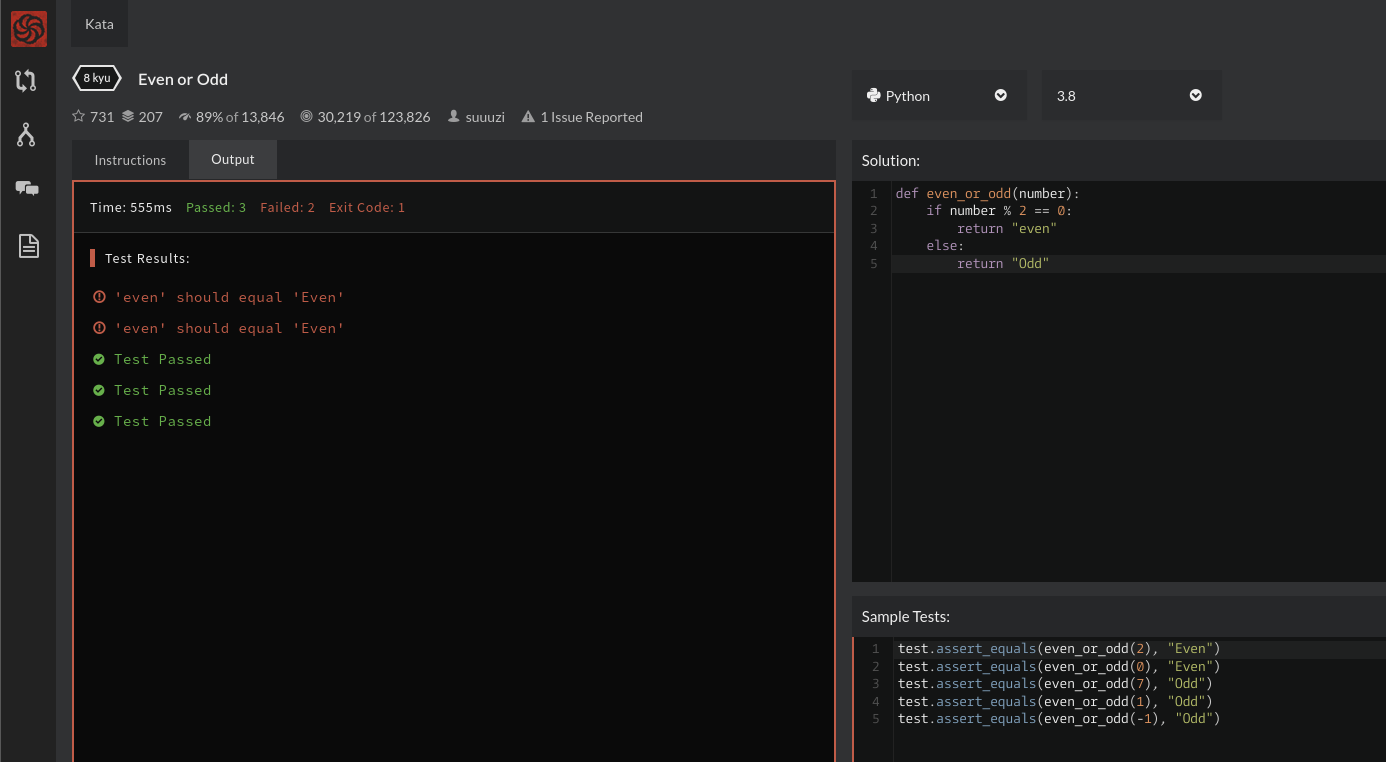Click the star icon beside 731
The width and height of the screenshot is (1386, 762).
[79, 117]
